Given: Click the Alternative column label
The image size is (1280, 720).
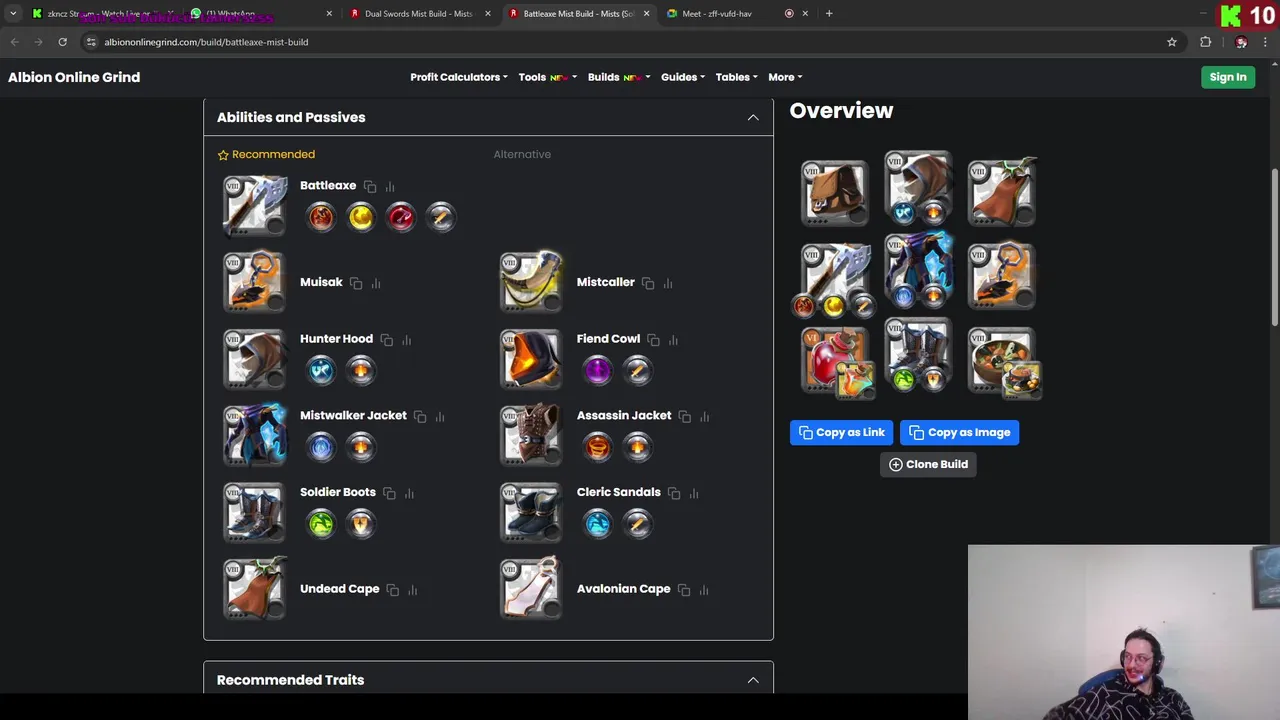Looking at the screenshot, I should [x=522, y=154].
